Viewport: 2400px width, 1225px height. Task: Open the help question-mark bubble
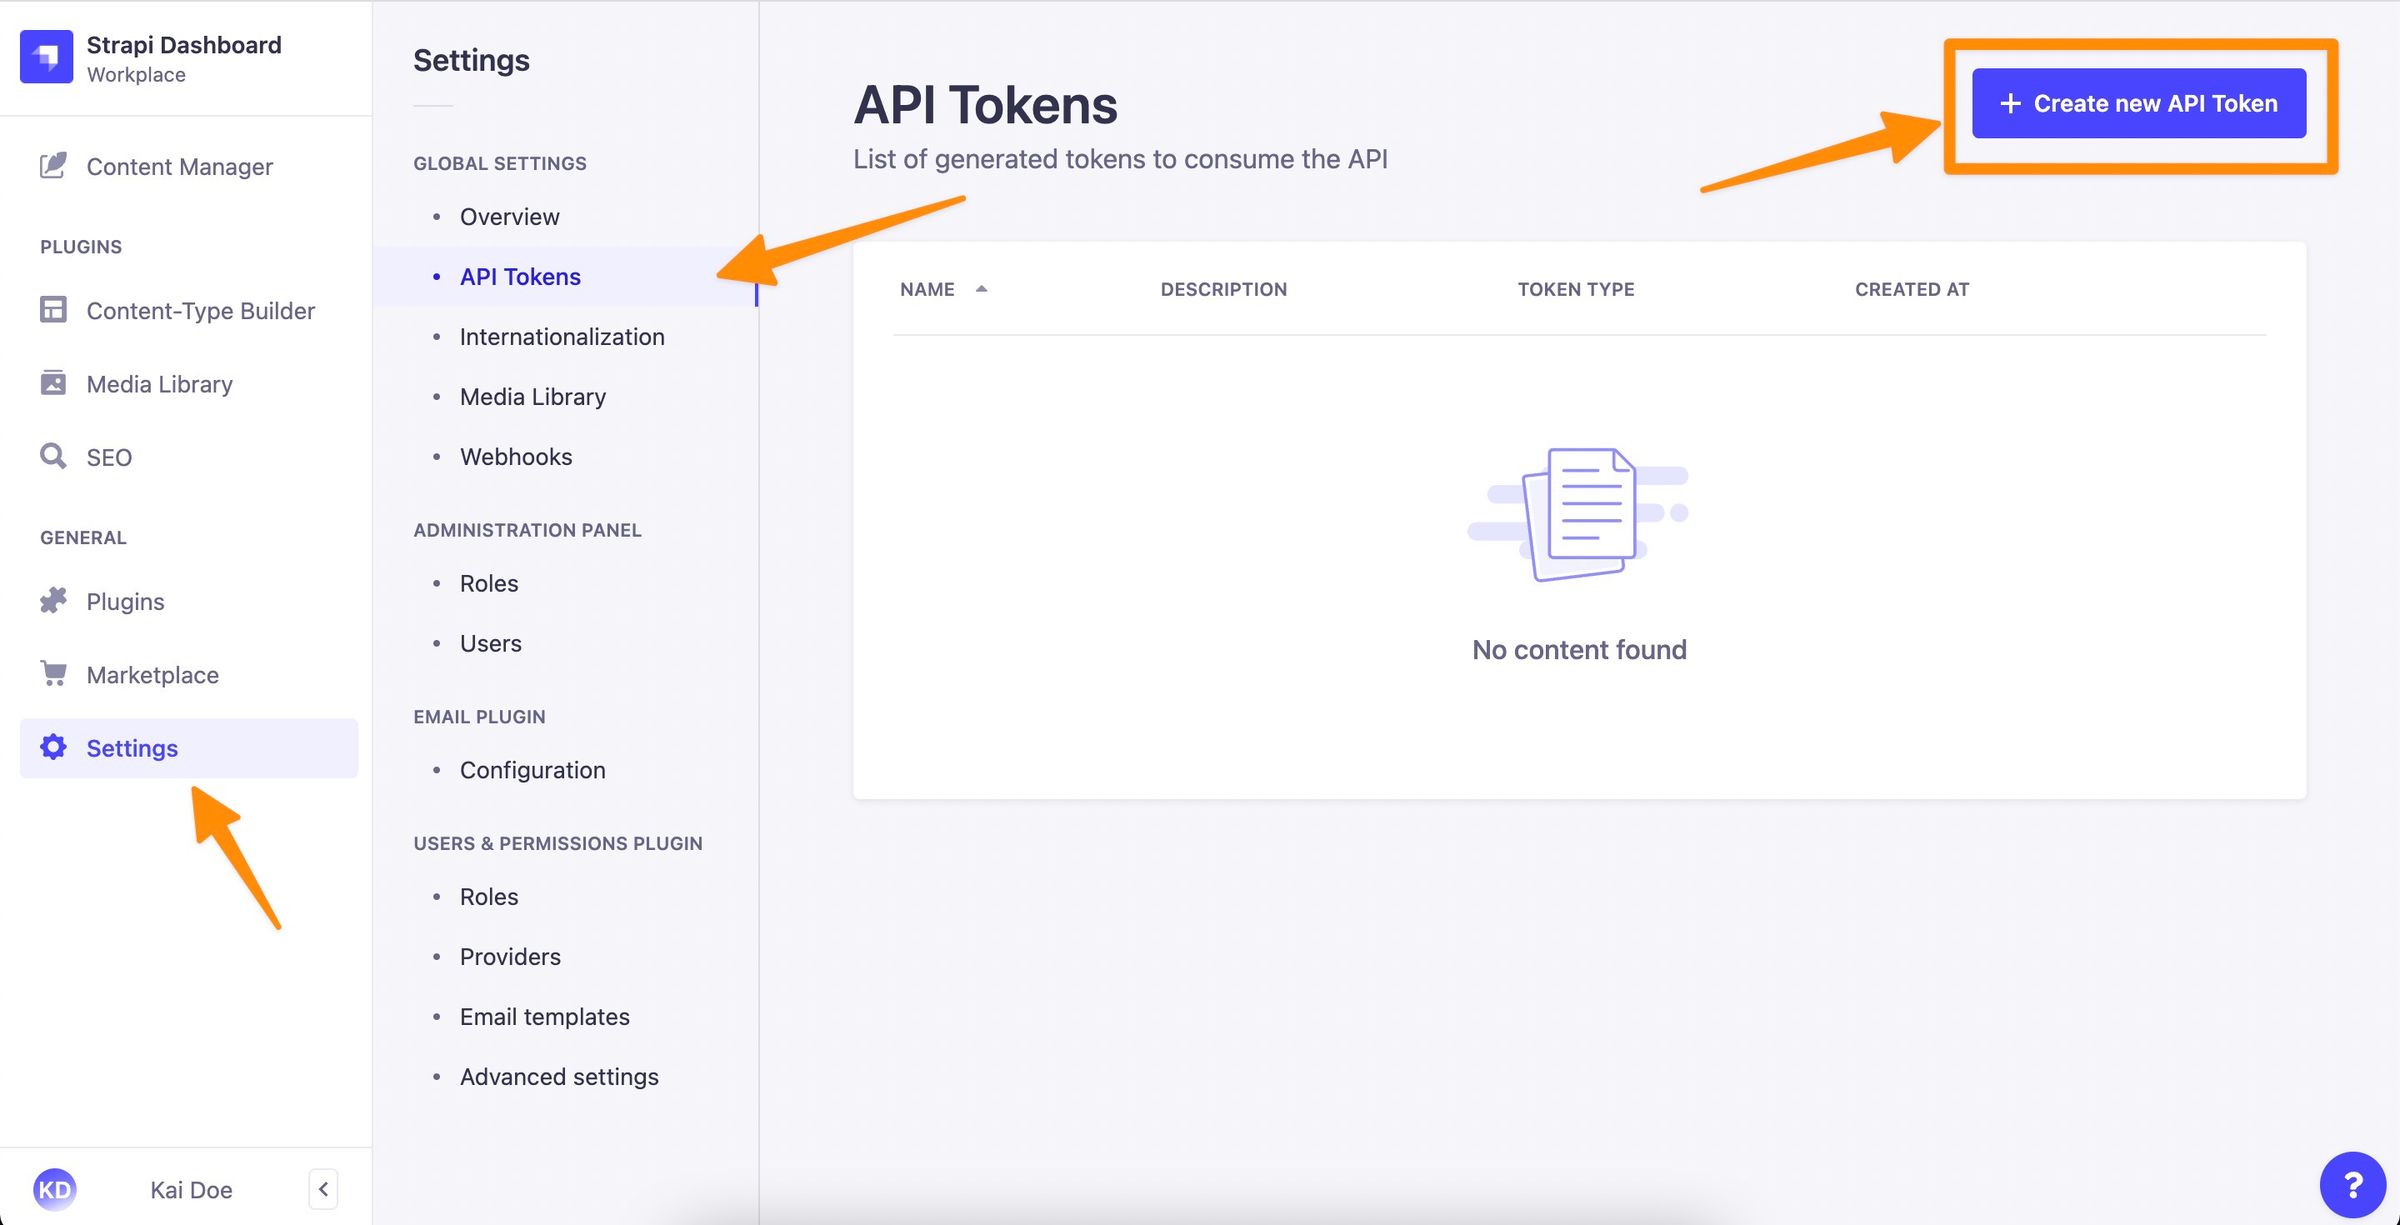click(x=2352, y=1184)
